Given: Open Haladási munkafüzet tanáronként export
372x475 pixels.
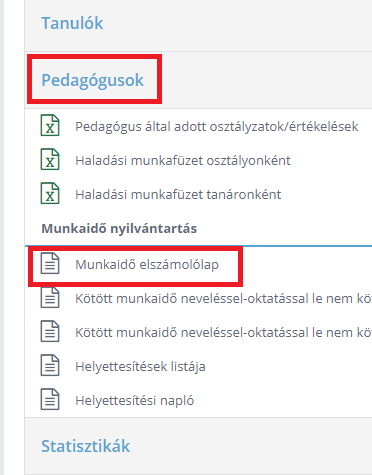Looking at the screenshot, I should (x=178, y=194).
